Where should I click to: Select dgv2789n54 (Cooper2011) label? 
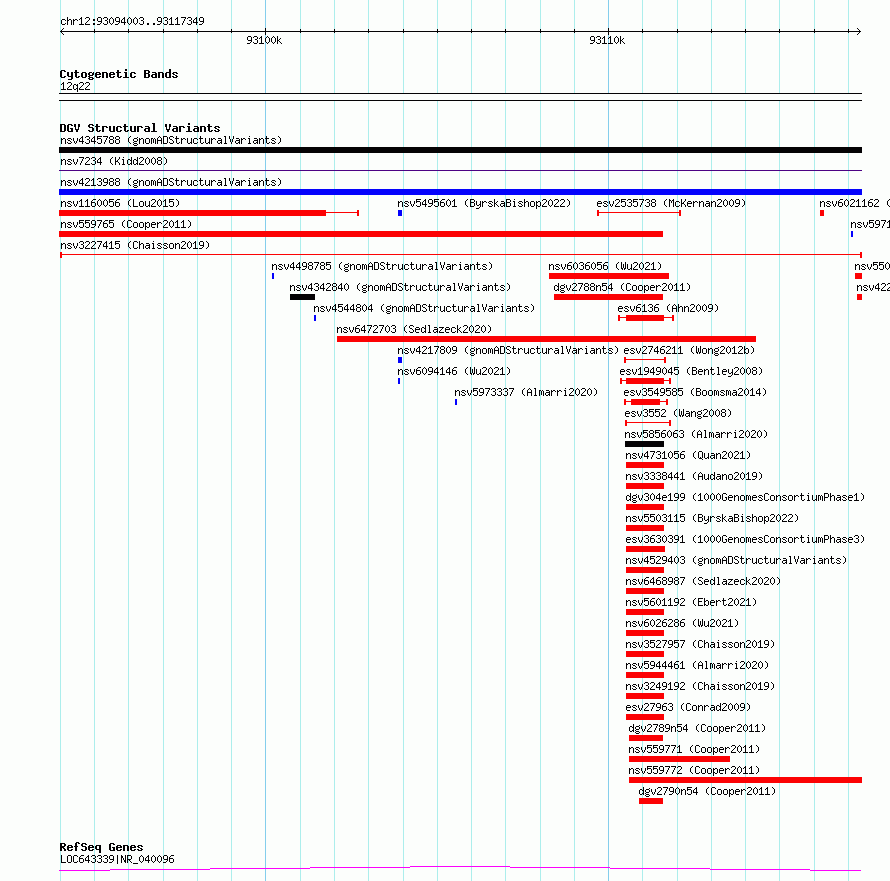tap(697, 728)
